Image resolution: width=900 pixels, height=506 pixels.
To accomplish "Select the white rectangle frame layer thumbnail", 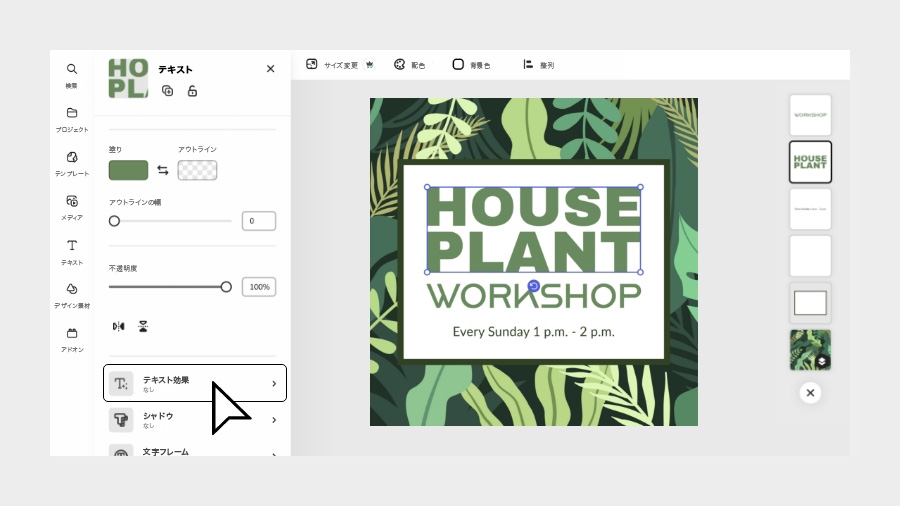I will pos(810,303).
